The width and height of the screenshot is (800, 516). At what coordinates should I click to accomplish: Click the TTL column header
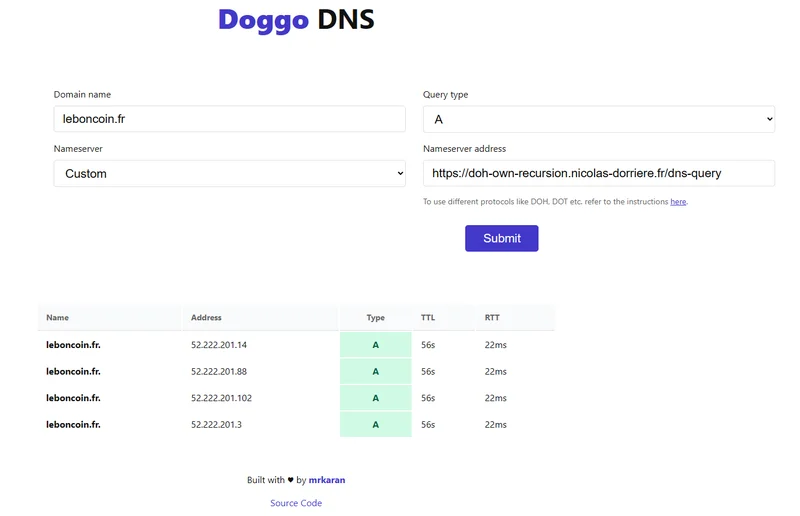coord(428,318)
